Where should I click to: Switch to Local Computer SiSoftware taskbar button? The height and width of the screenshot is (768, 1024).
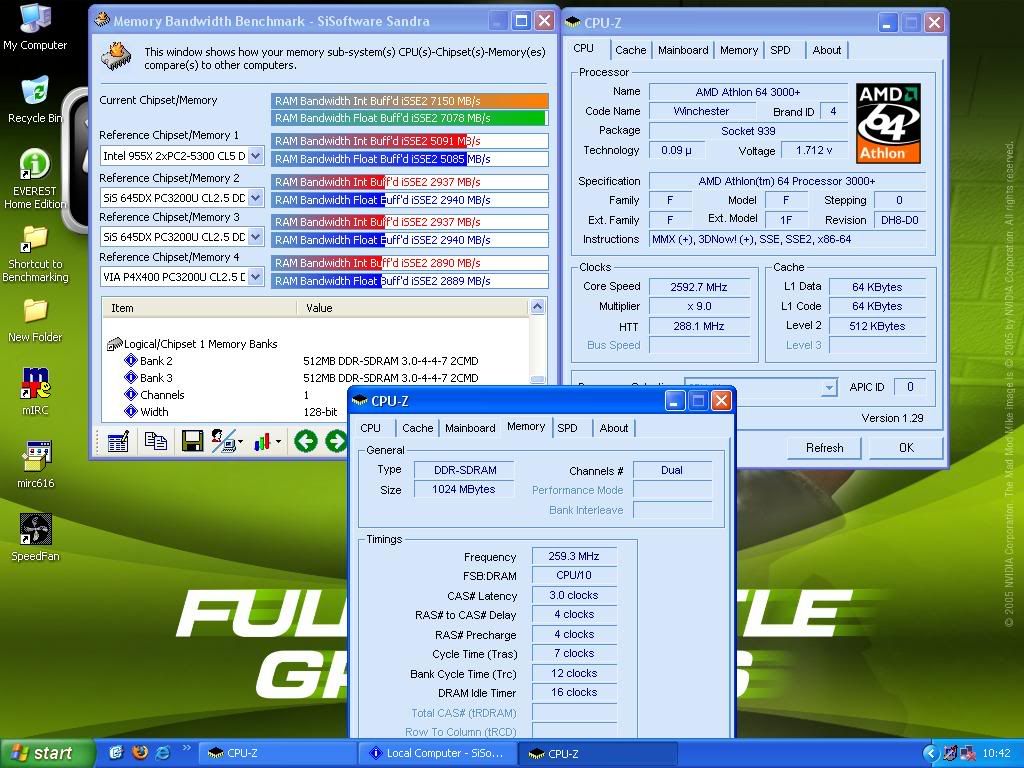click(437, 753)
